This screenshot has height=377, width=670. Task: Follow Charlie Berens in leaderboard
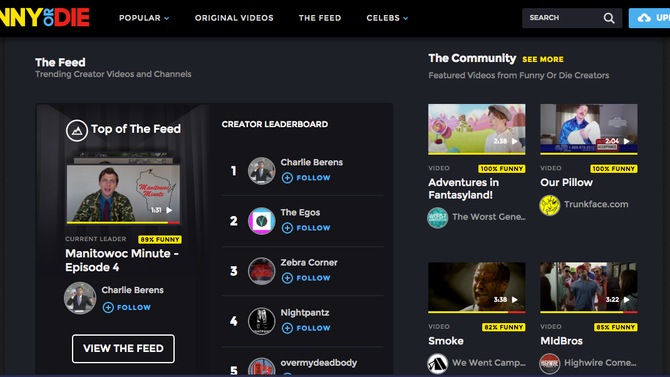point(306,178)
